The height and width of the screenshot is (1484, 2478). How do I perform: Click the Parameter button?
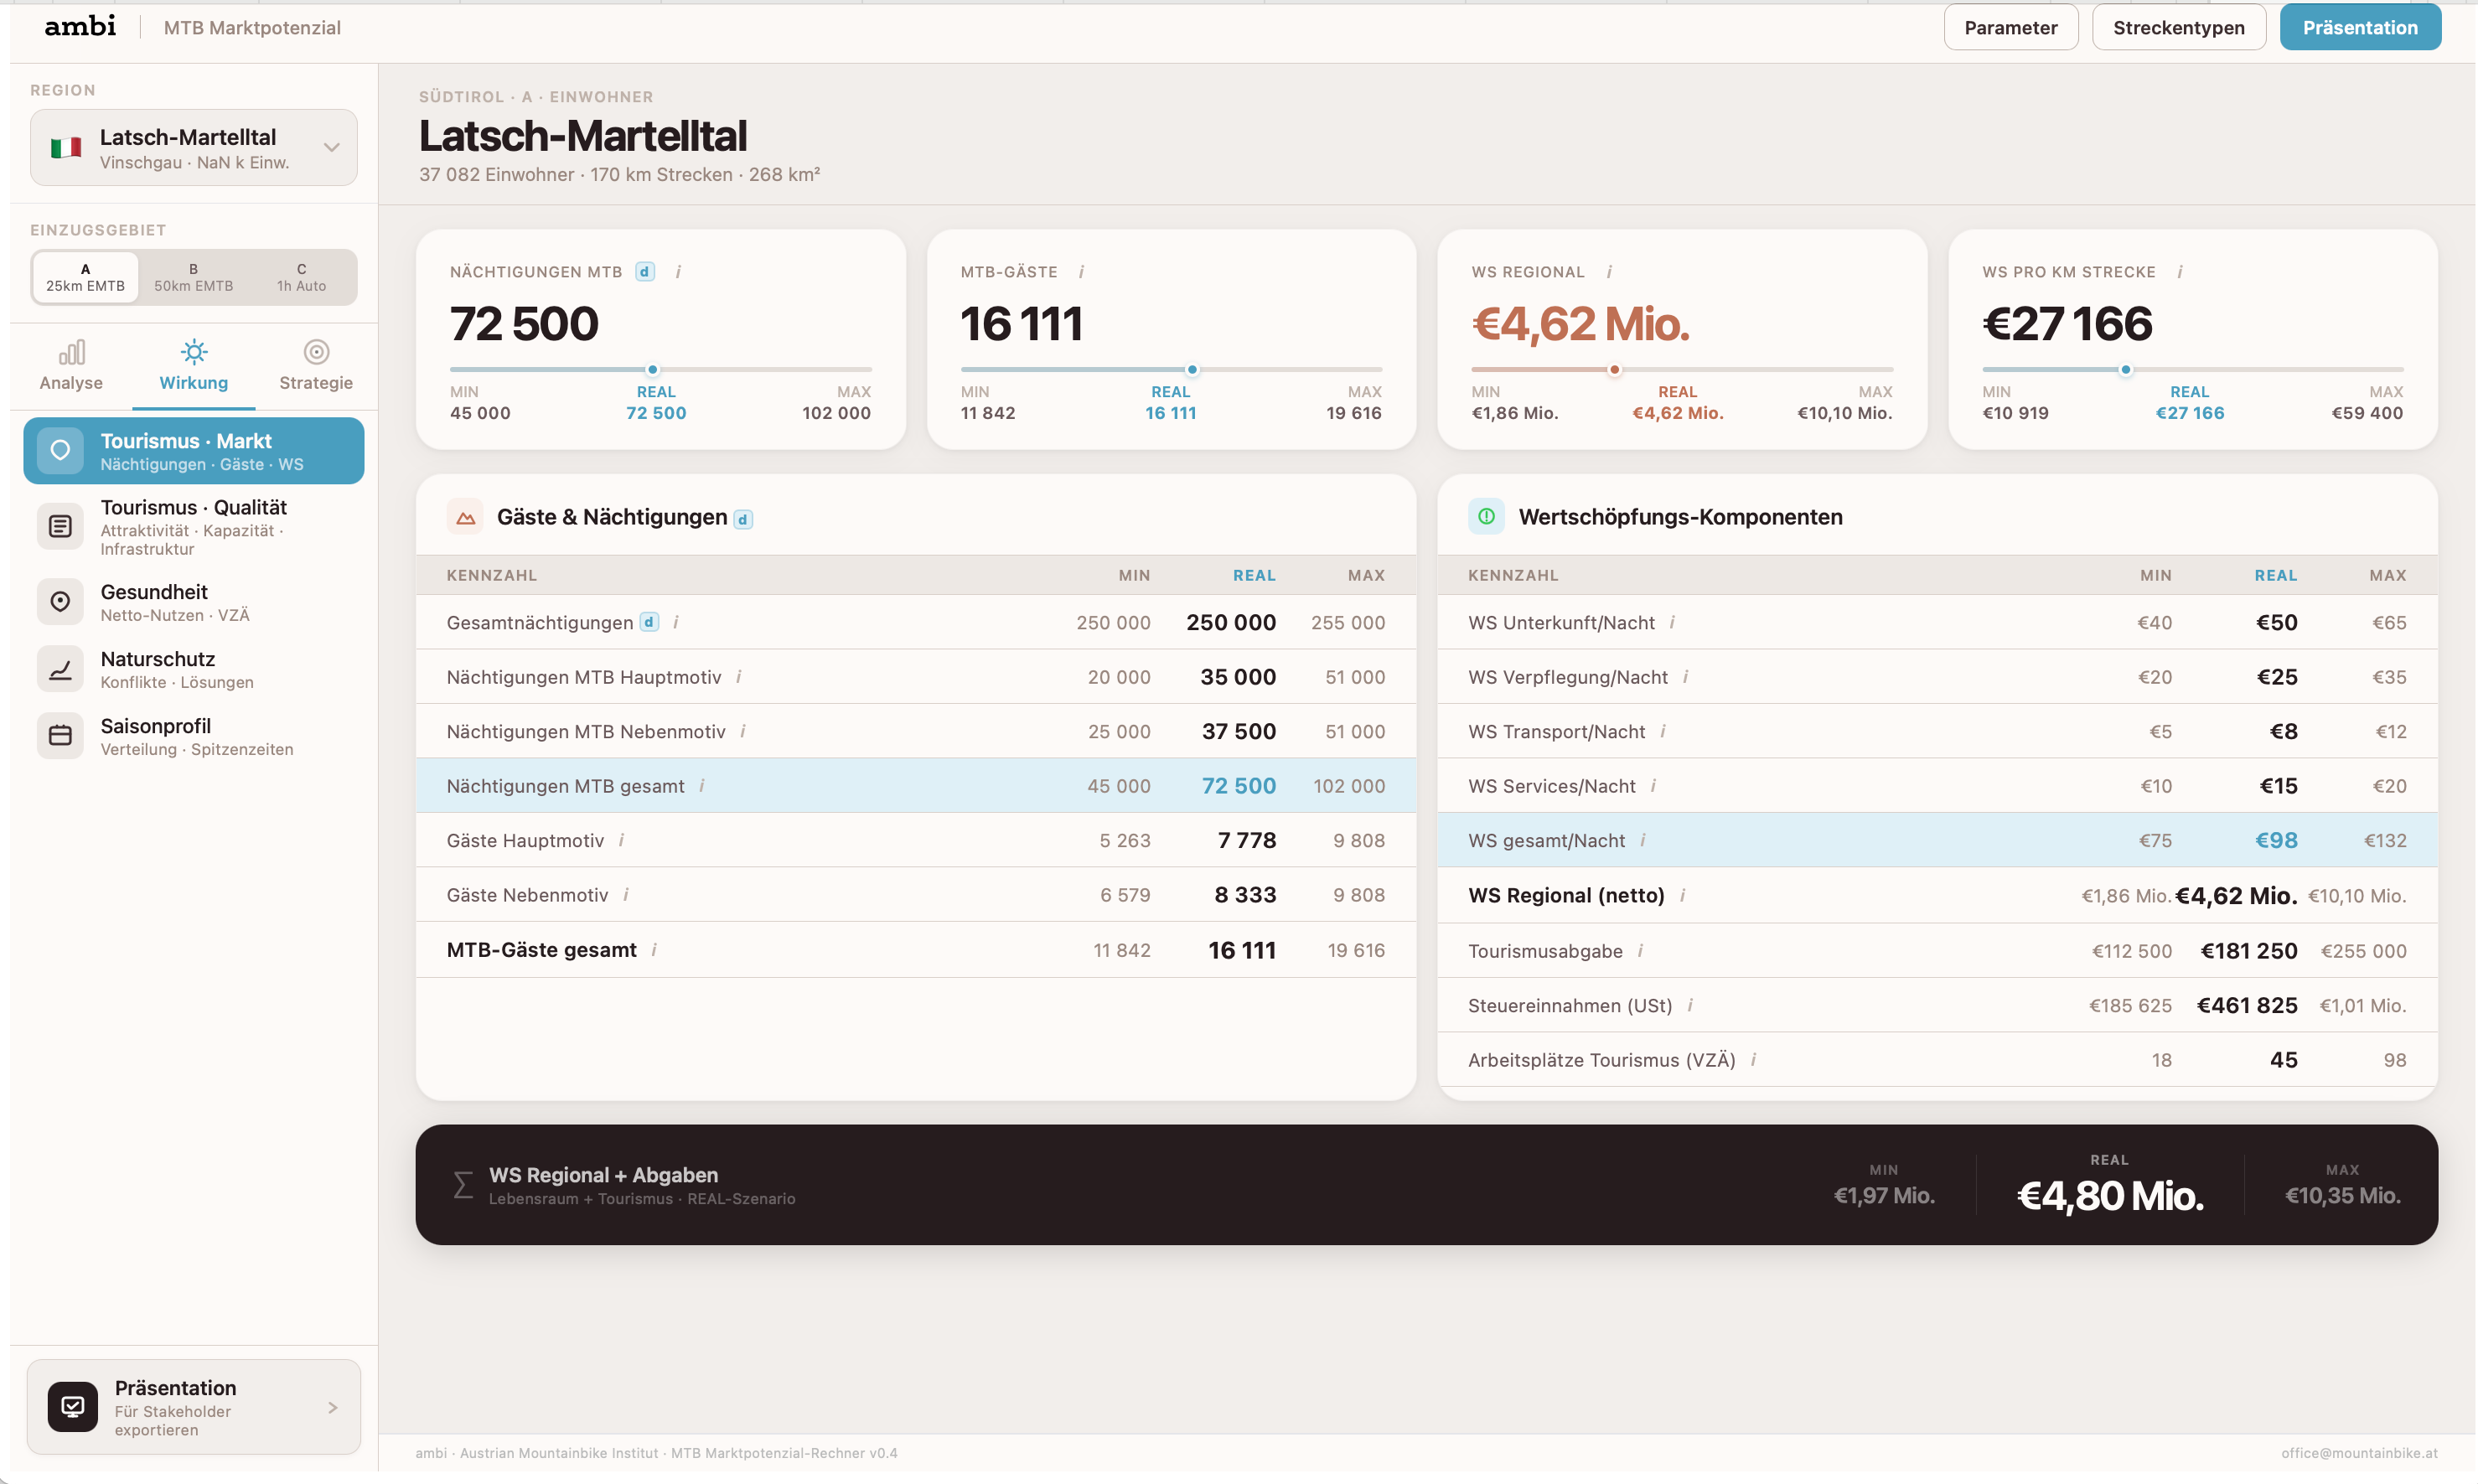[2010, 27]
